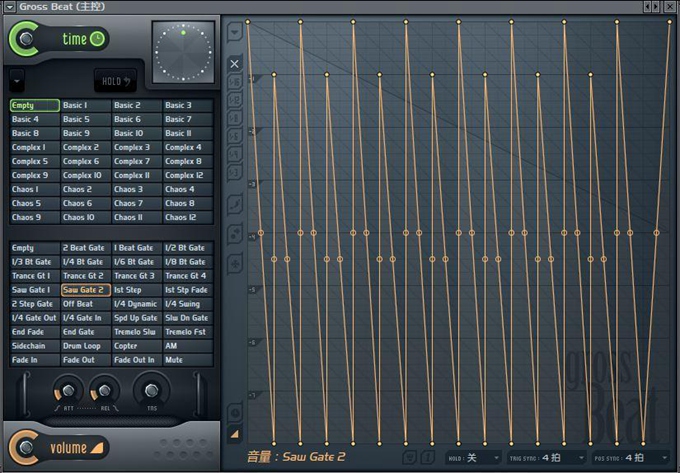Open the small dropdown left of HOLD button
The image size is (680, 473).
pyautogui.click(x=17, y=81)
